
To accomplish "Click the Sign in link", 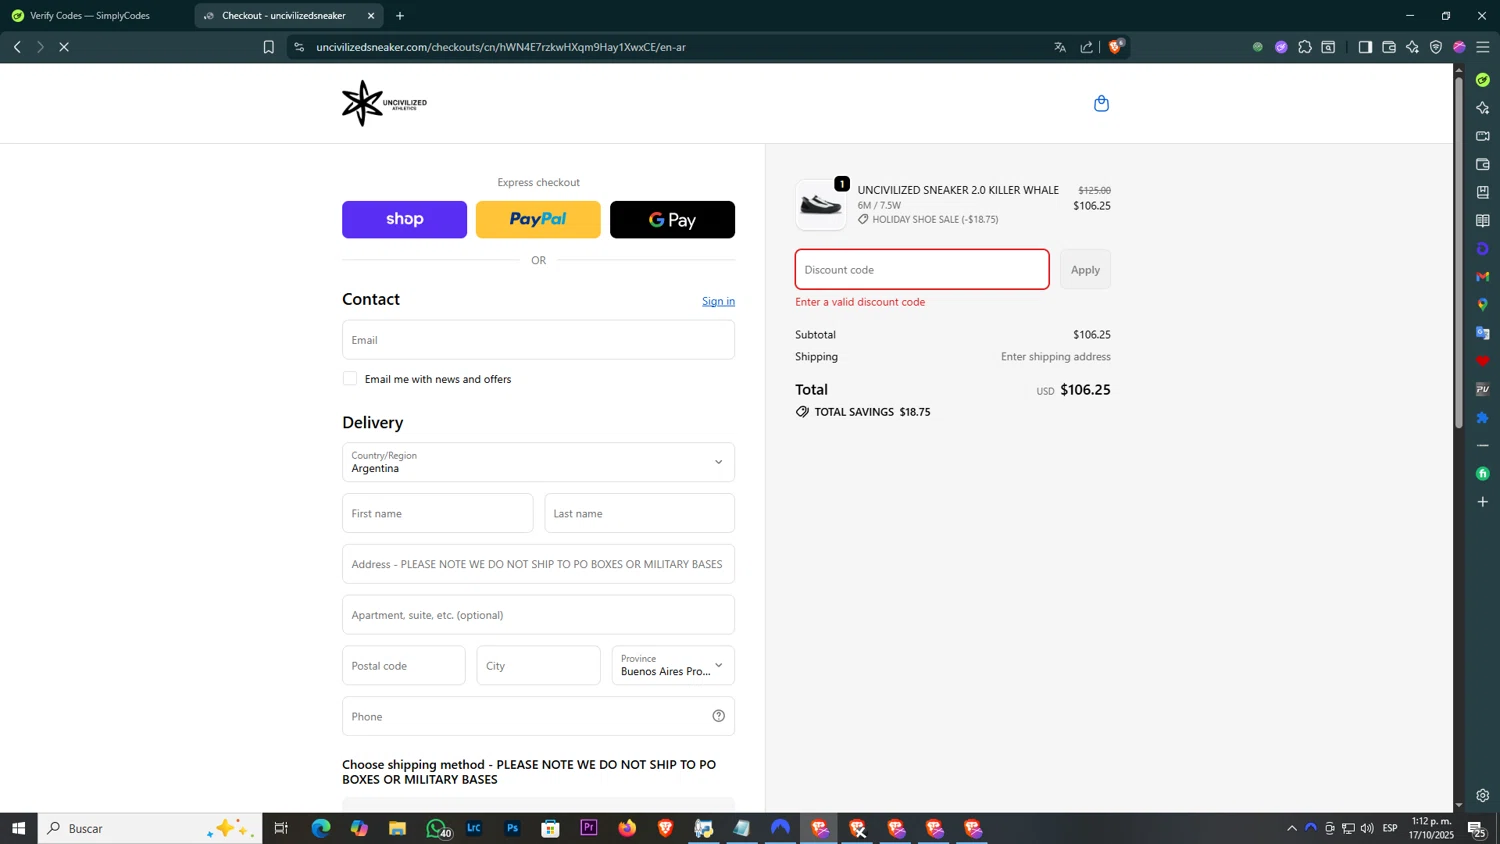I will [718, 301].
